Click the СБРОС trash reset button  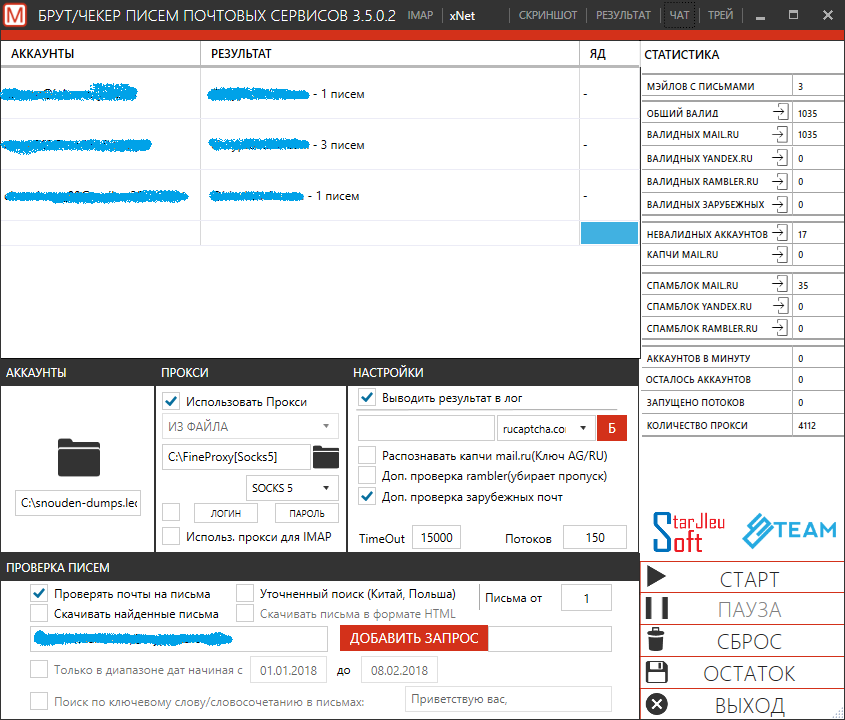(x=742, y=641)
